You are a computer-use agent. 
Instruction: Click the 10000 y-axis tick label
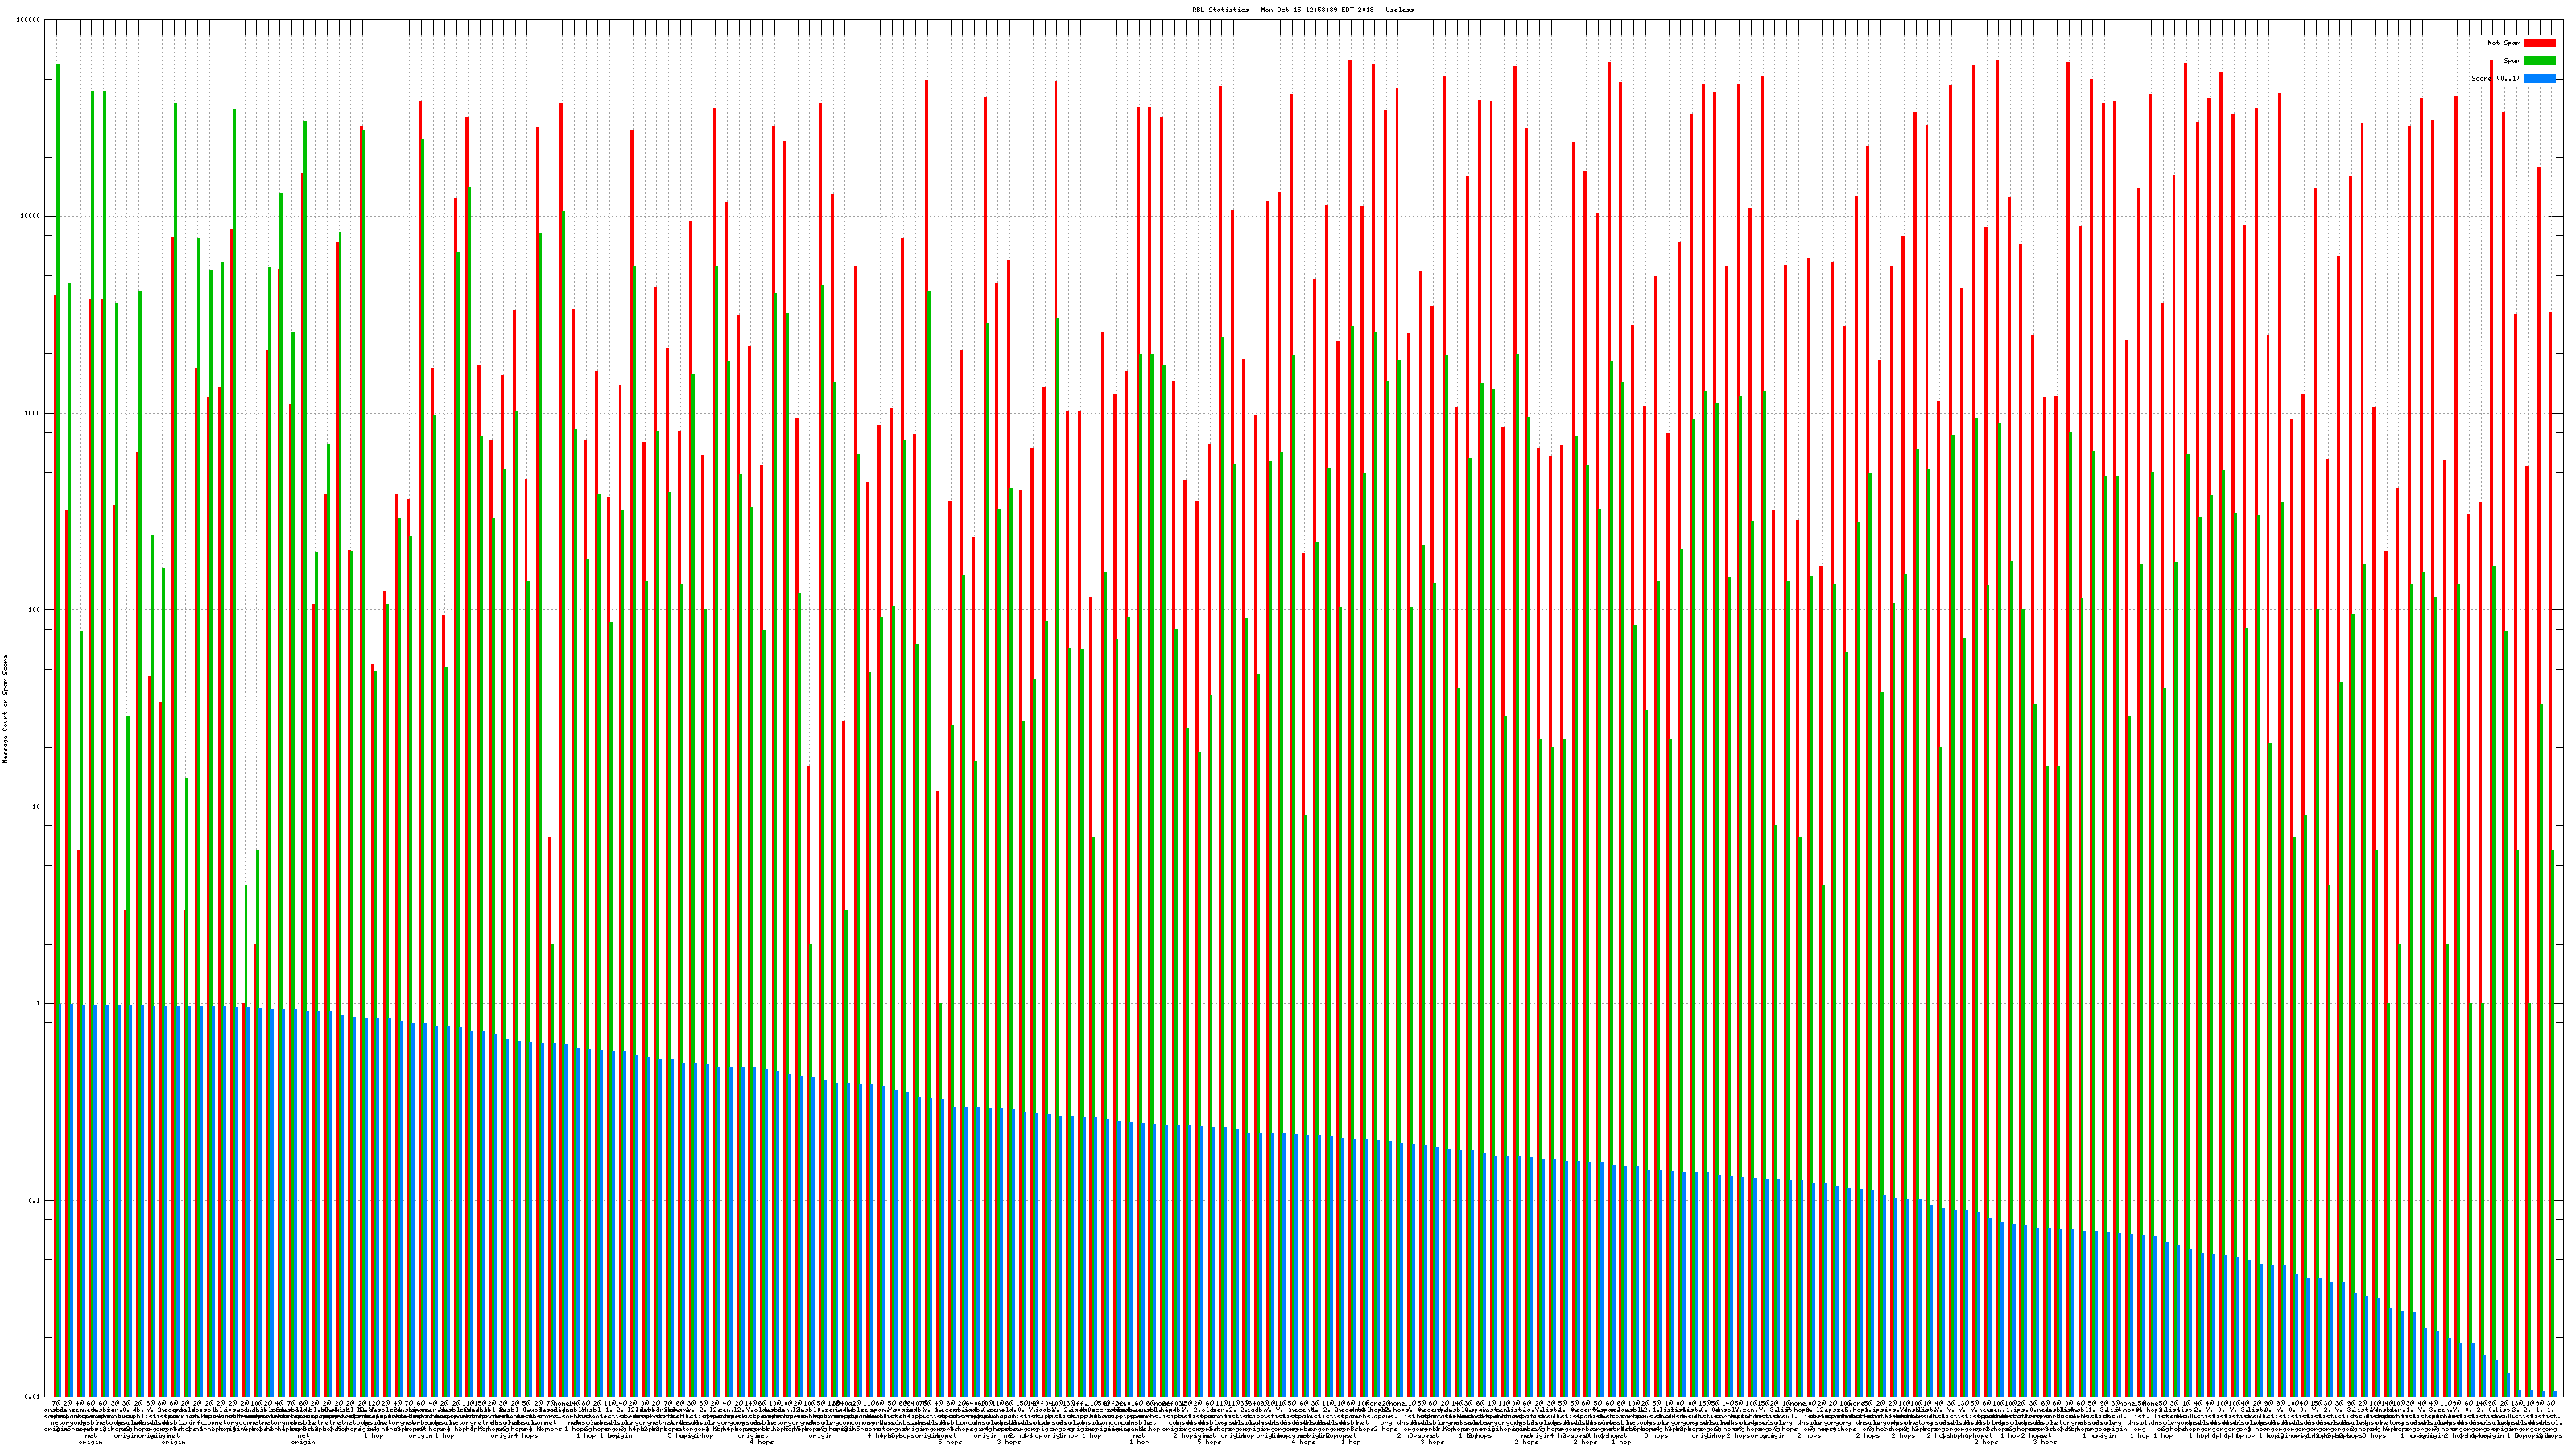(31, 217)
